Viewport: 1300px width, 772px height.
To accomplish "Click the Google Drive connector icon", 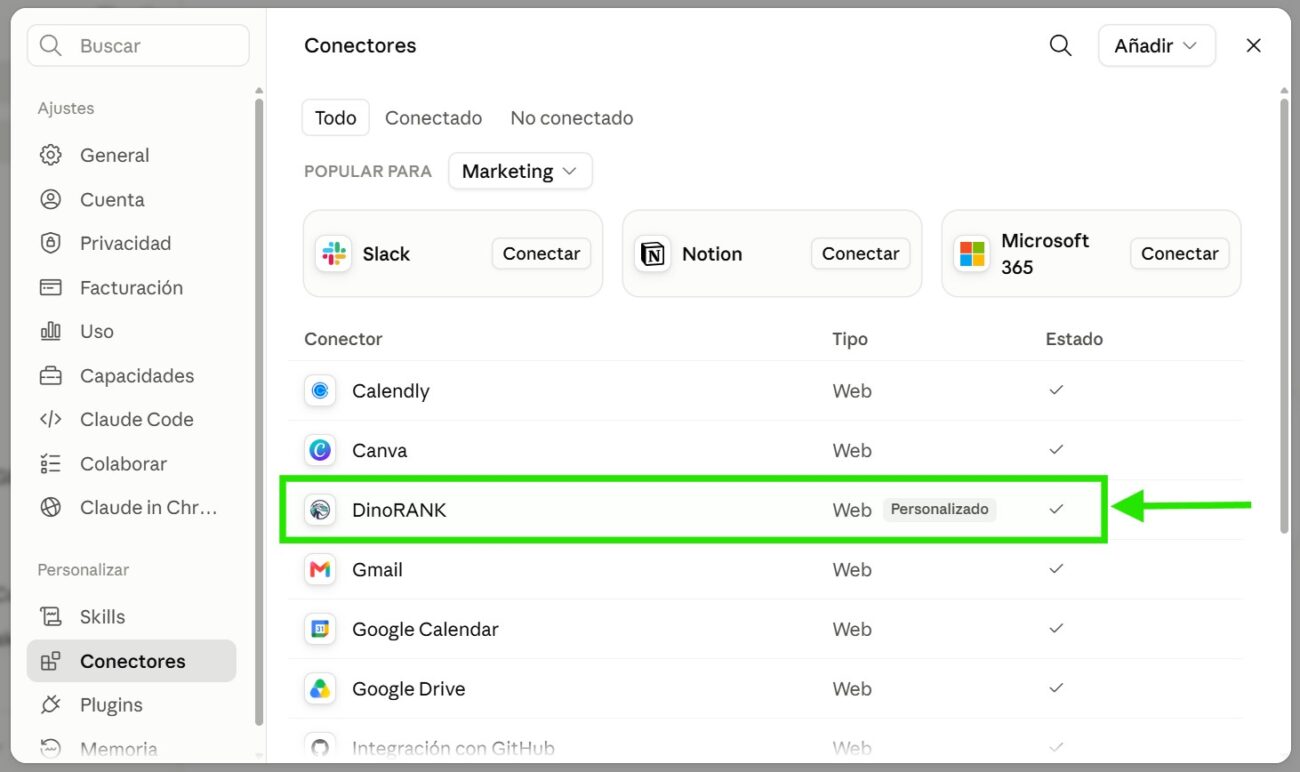I will coord(320,689).
